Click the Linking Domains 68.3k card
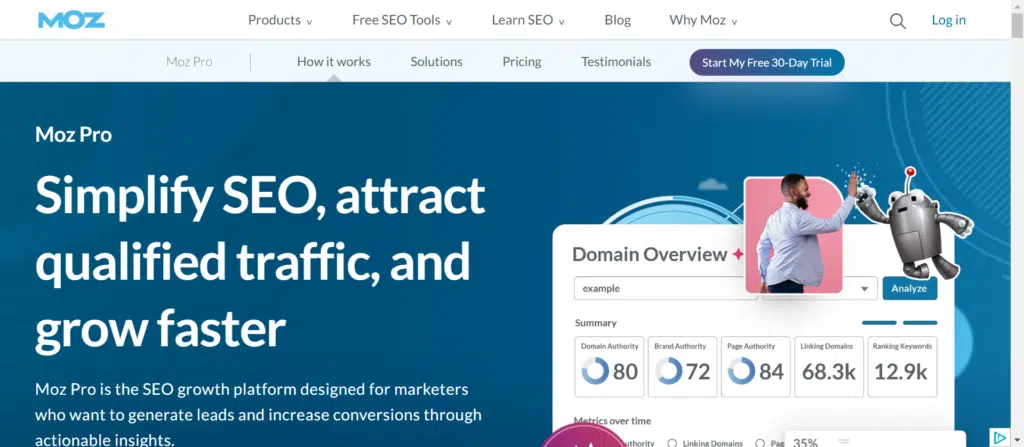1024x447 pixels. click(x=829, y=367)
